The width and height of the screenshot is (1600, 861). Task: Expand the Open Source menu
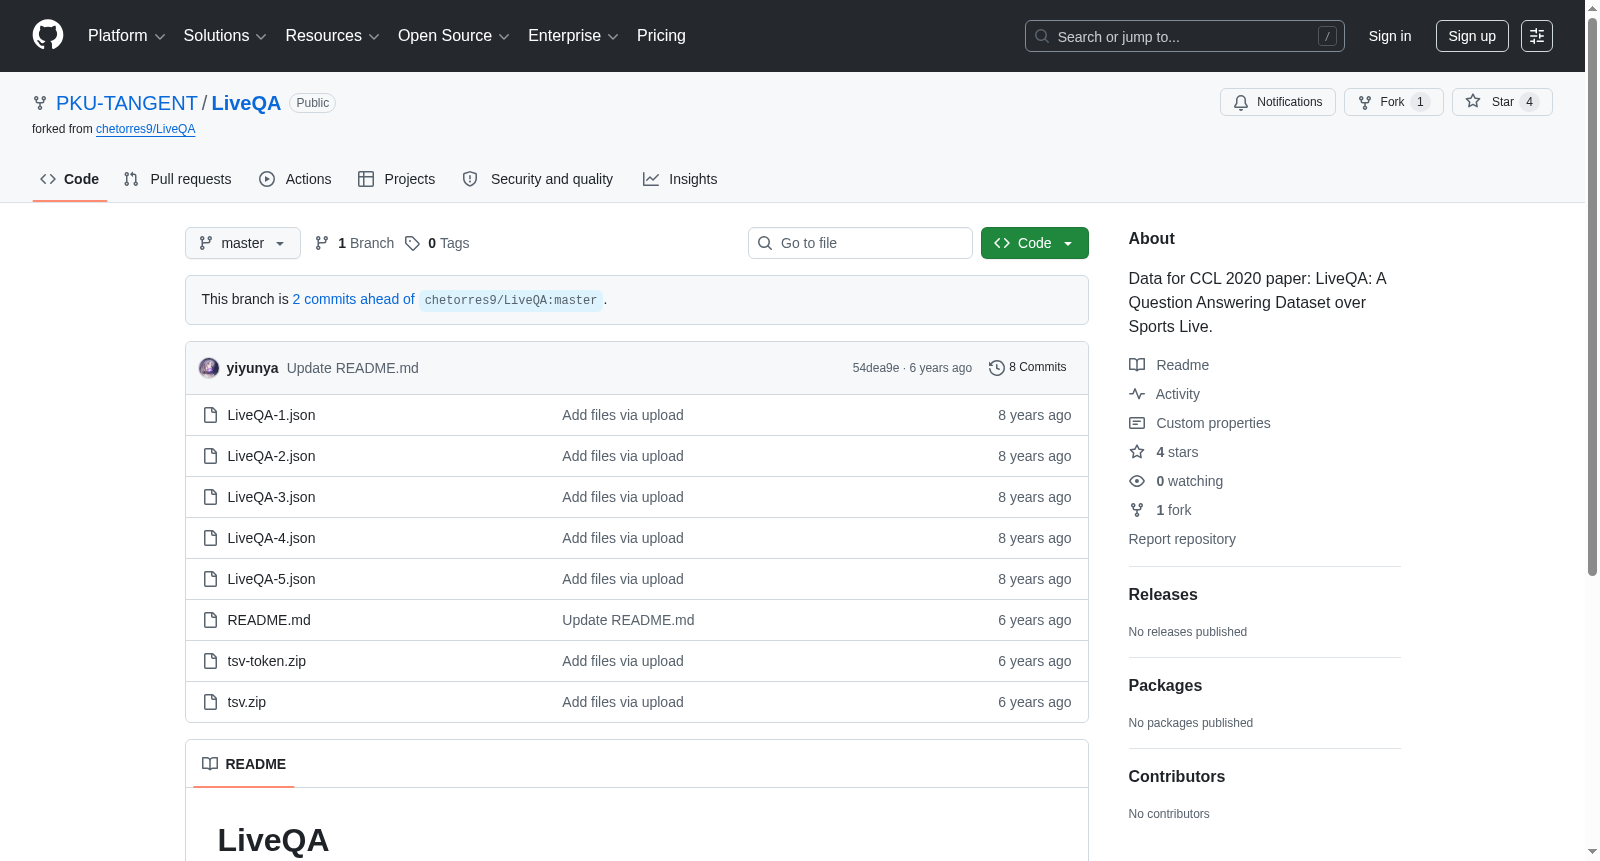pos(454,36)
